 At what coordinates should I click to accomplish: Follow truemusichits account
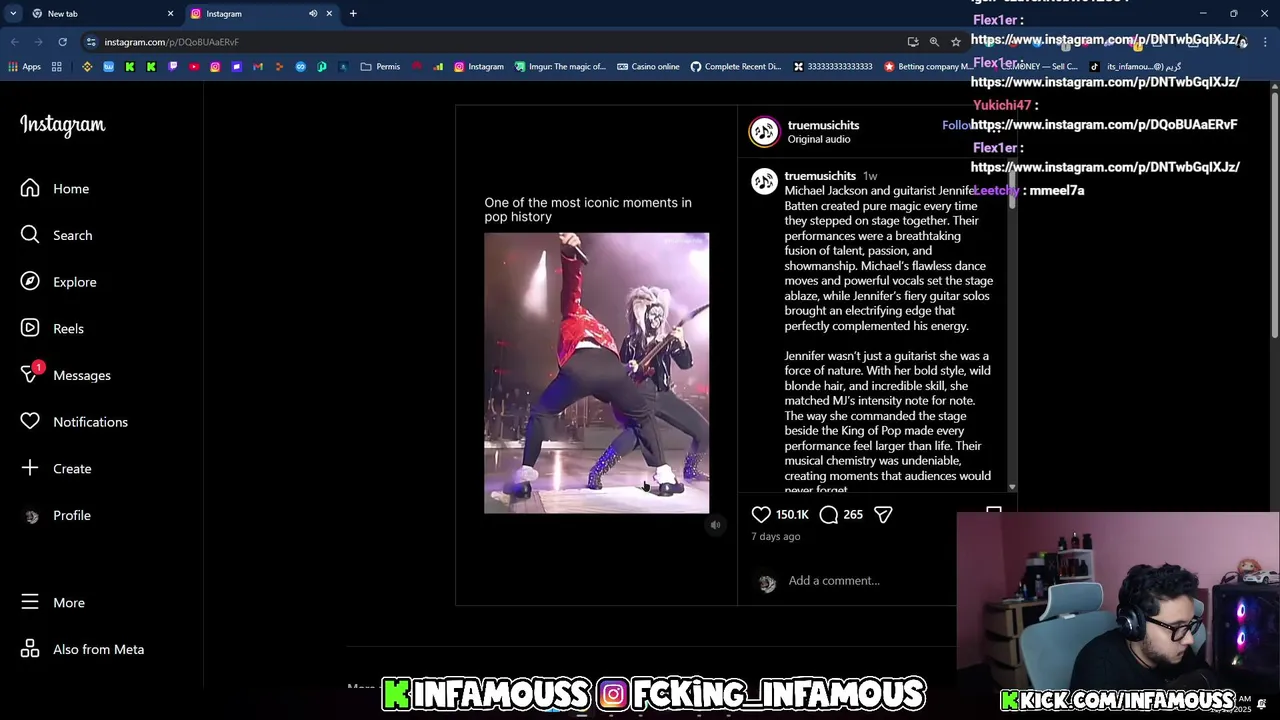pyautogui.click(x=956, y=125)
